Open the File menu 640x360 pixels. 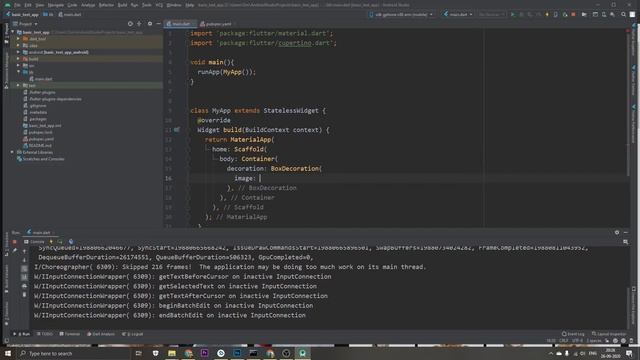point(17,5)
